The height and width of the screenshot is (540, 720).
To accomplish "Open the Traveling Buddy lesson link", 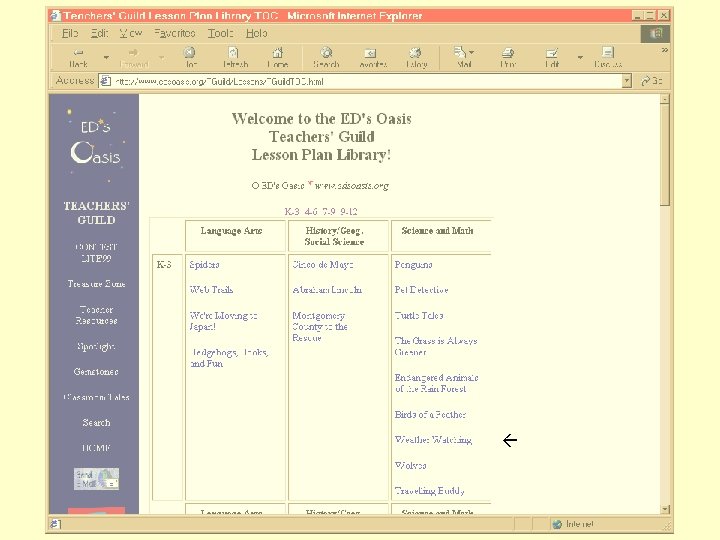I will [429, 490].
